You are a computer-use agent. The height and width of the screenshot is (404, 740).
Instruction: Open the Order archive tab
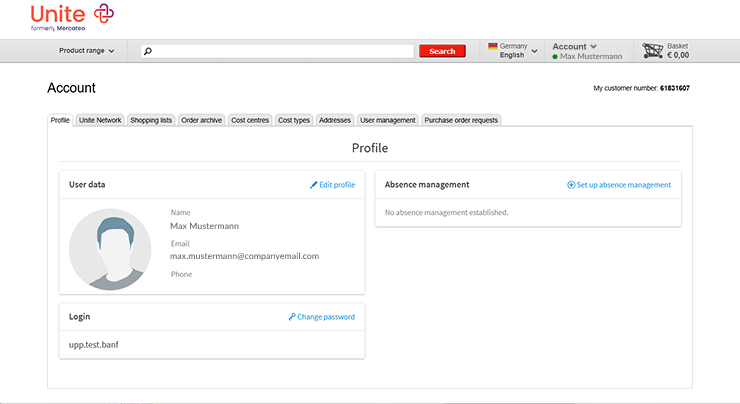click(202, 120)
